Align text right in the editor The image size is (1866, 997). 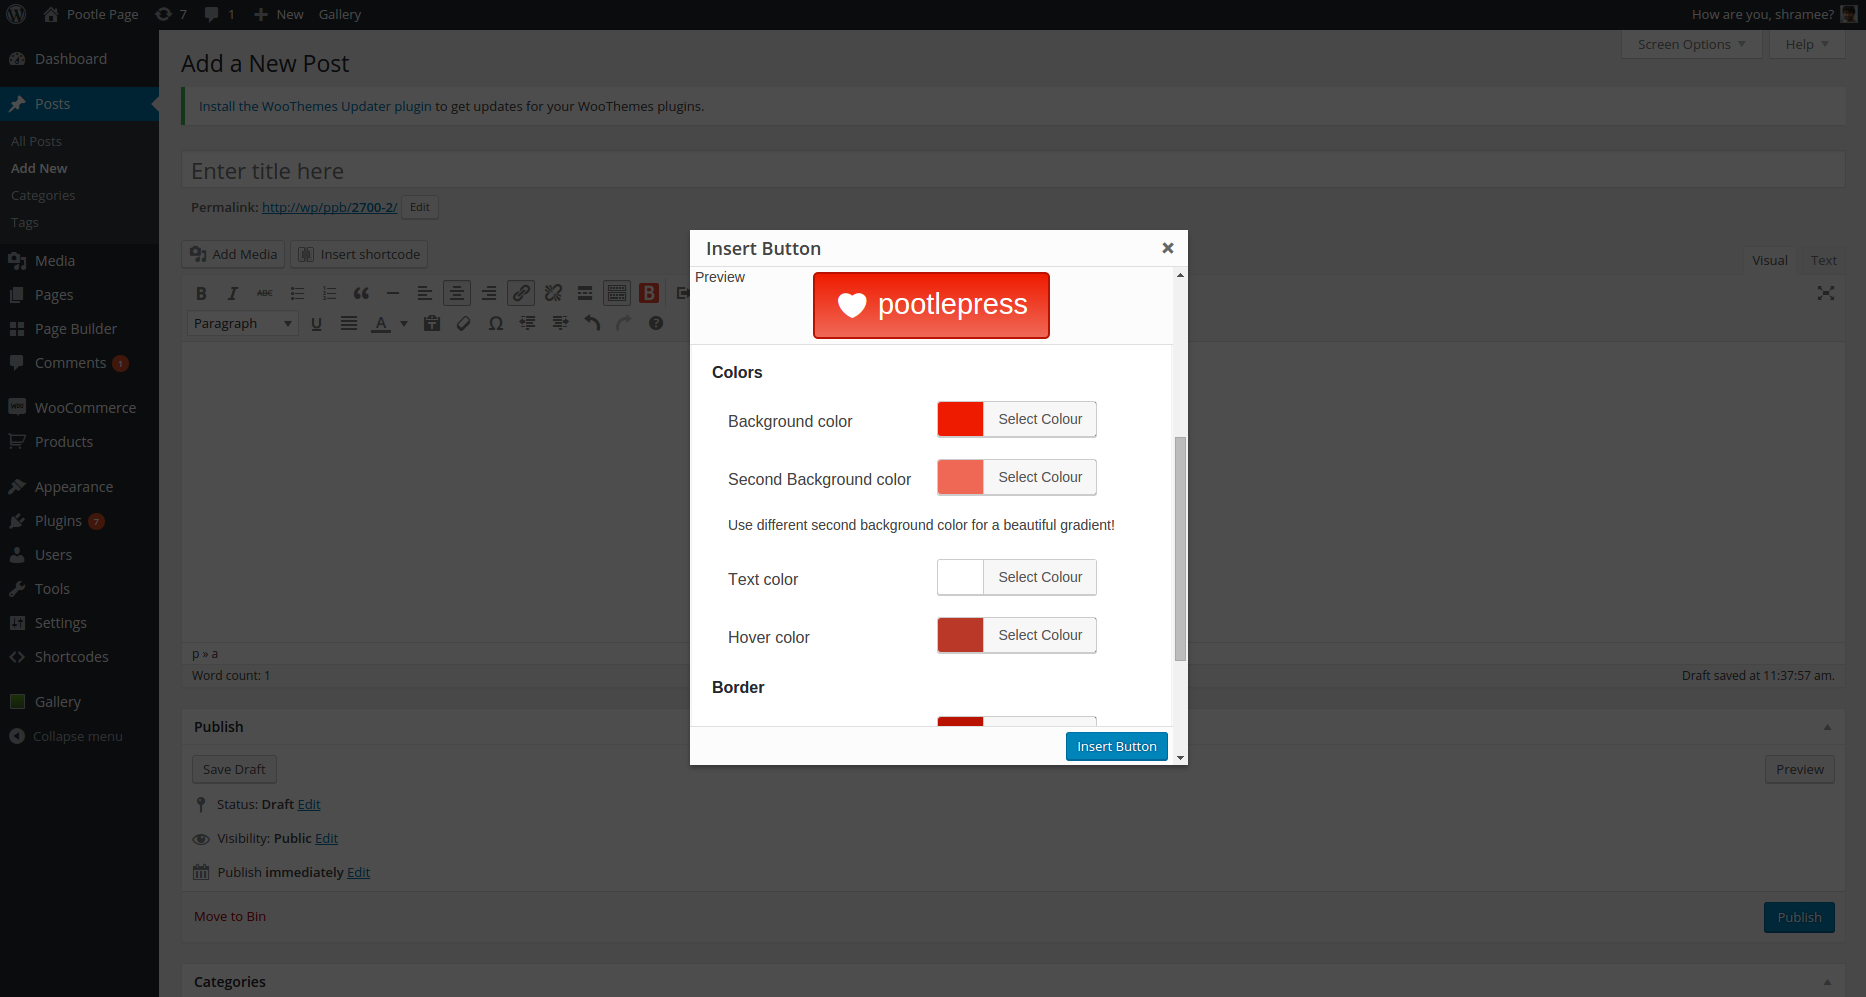pos(489,293)
